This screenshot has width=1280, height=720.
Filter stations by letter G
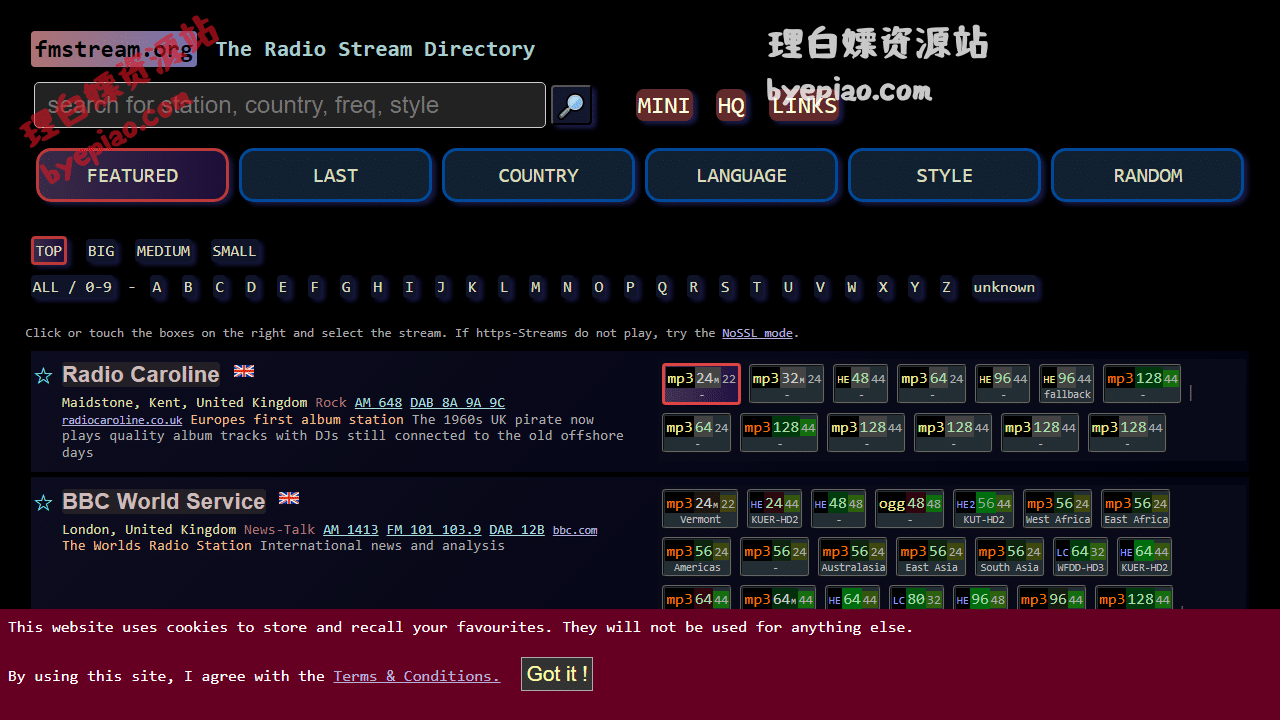[346, 287]
